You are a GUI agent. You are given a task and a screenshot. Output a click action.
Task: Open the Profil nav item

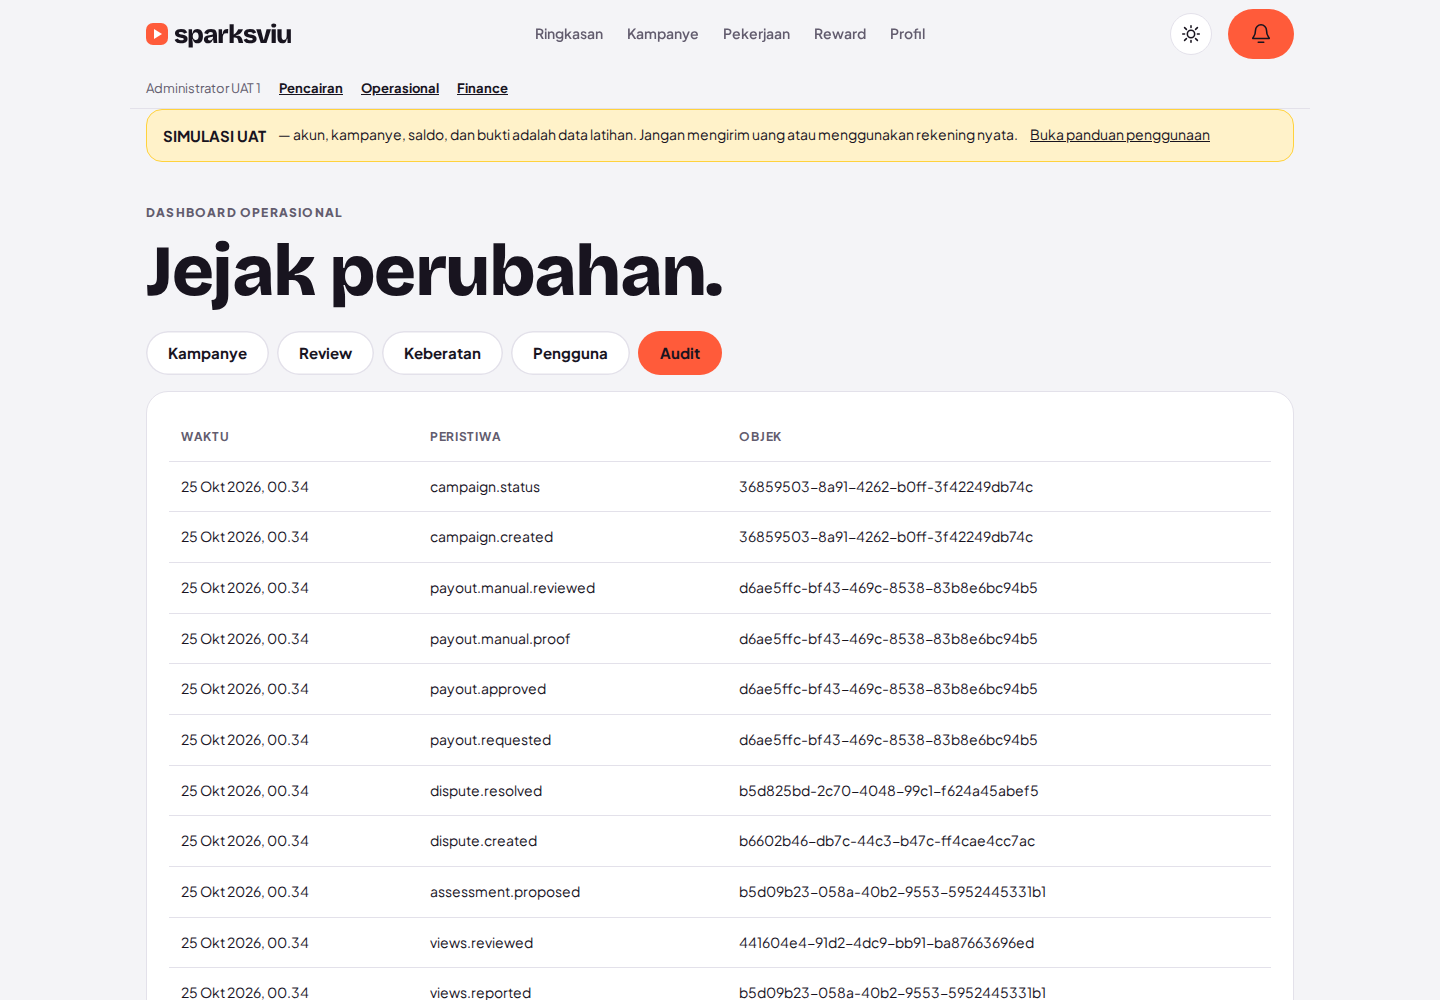pyautogui.click(x=908, y=34)
